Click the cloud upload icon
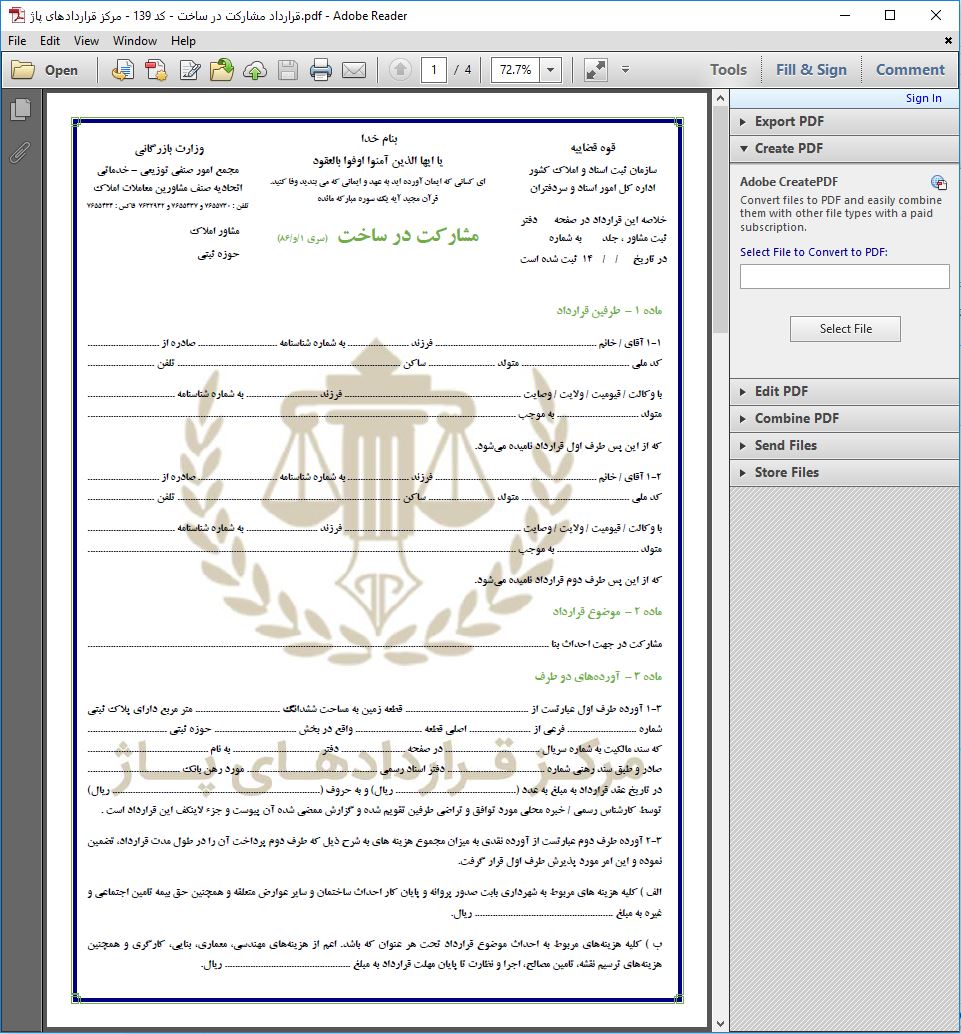Viewport: 961px width, 1034px height. pyautogui.click(x=255, y=70)
